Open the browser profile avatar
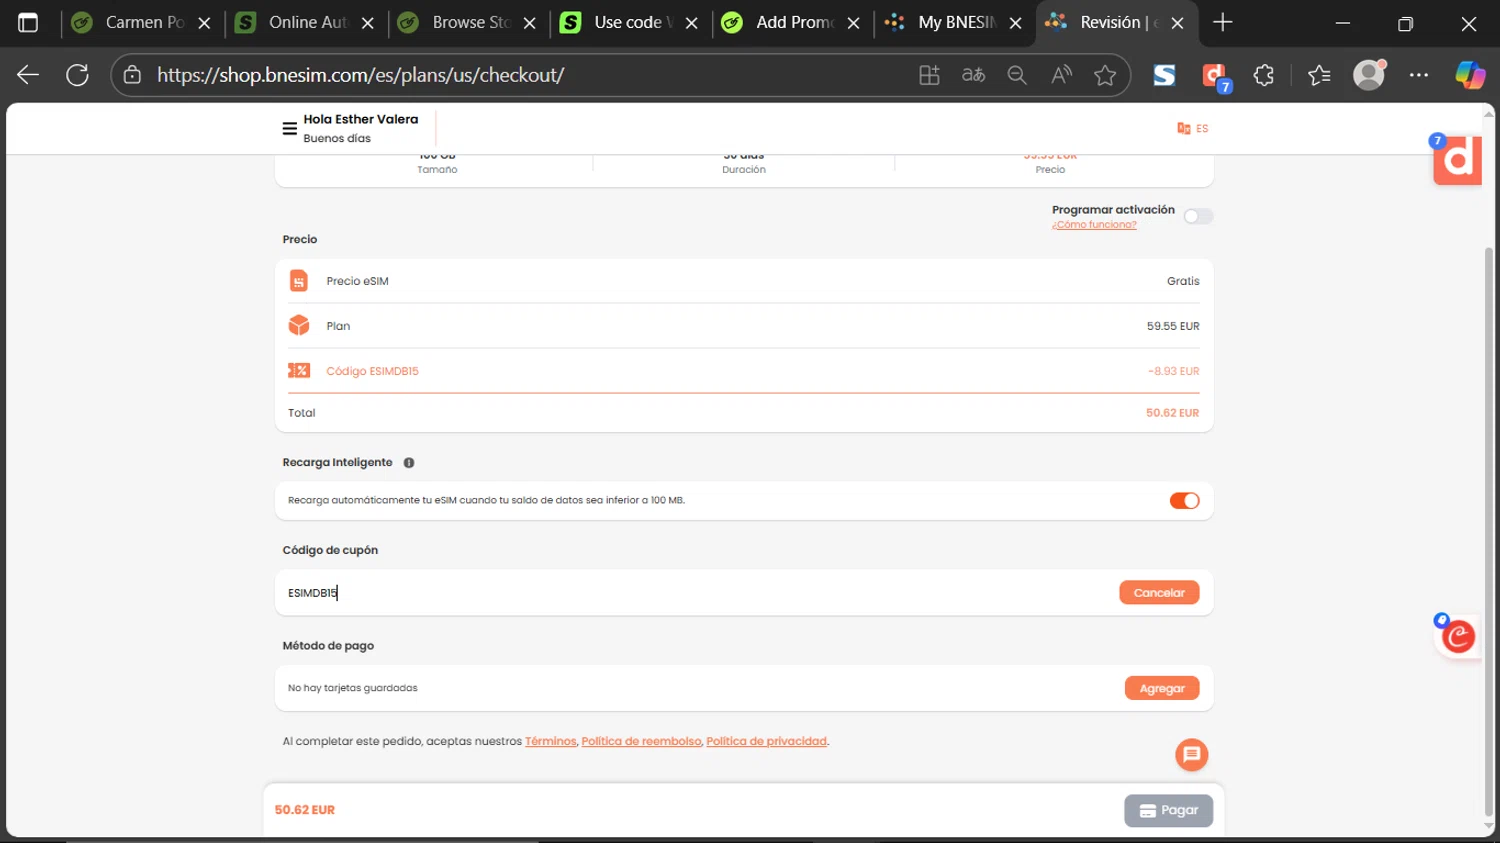This screenshot has width=1500, height=843. 1369,75
